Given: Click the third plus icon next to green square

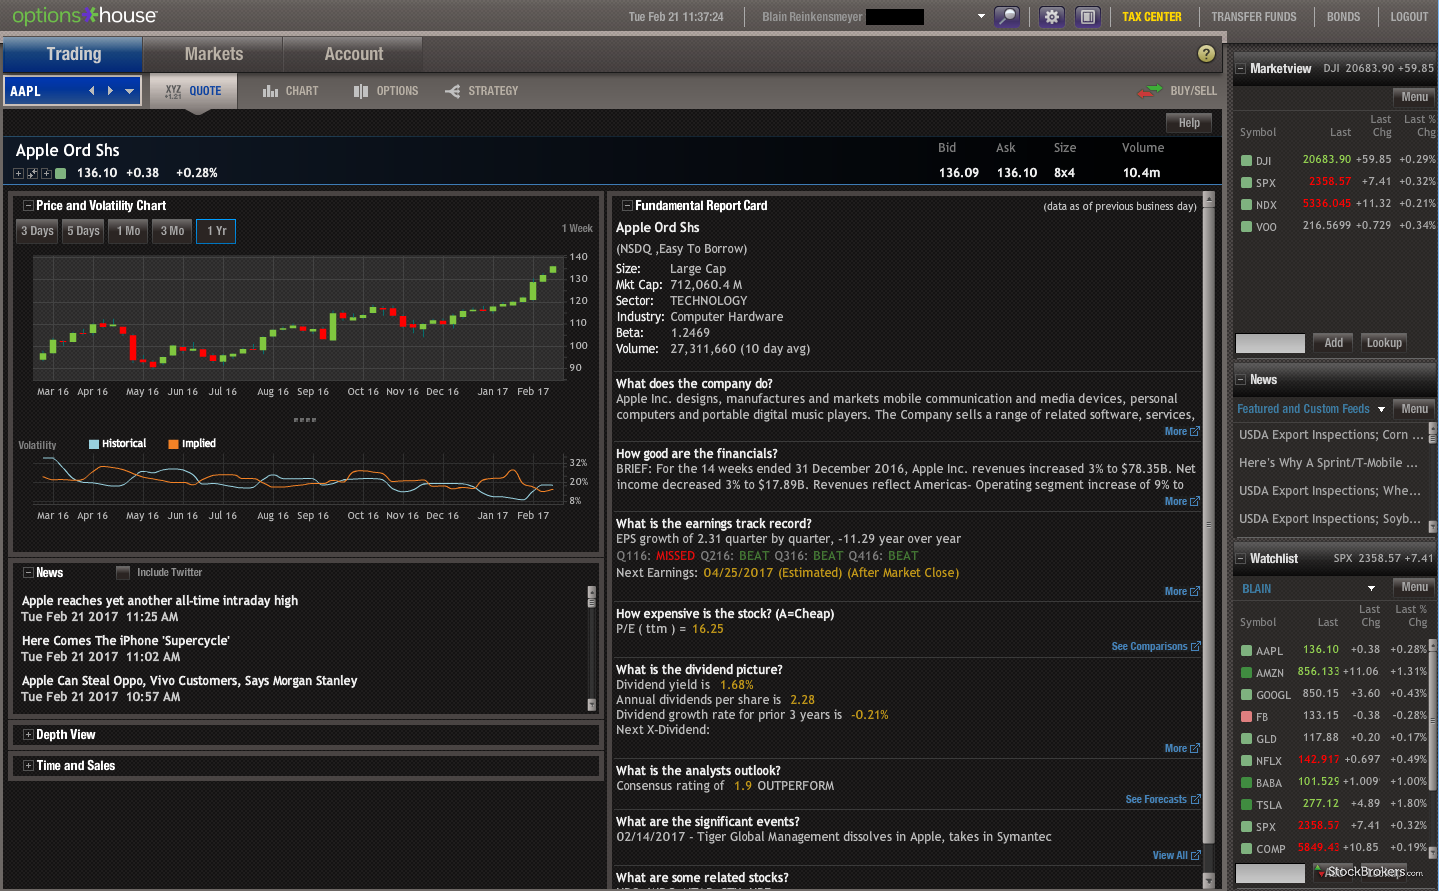Looking at the screenshot, I should (46, 174).
